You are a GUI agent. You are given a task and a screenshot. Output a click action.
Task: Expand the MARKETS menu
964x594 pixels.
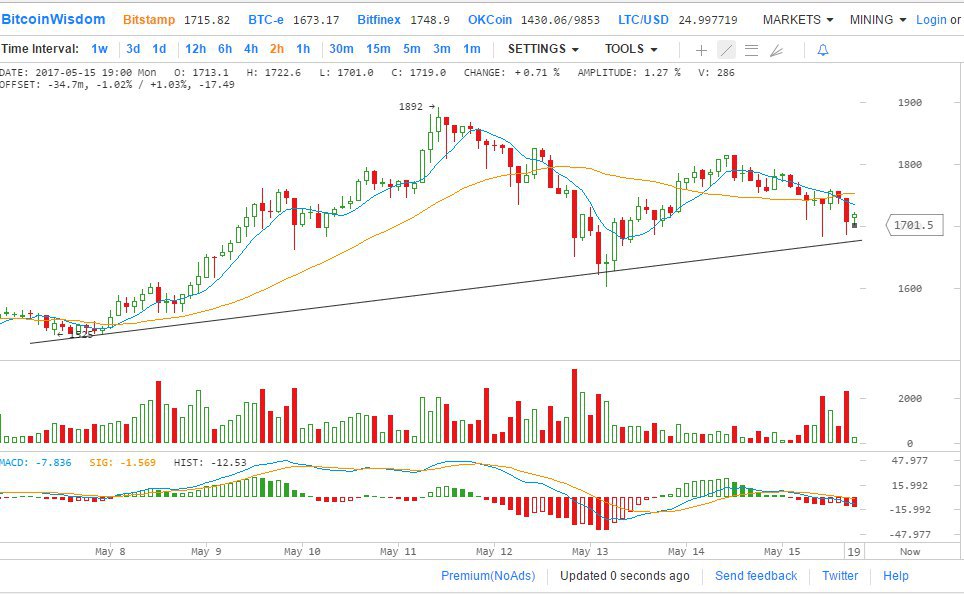click(798, 20)
